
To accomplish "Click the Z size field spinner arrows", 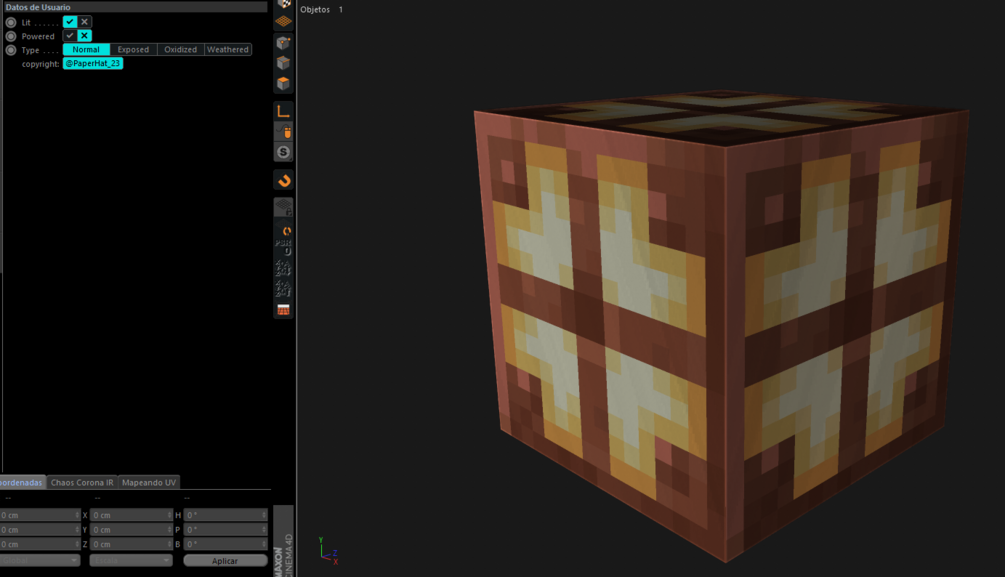I will (169, 544).
